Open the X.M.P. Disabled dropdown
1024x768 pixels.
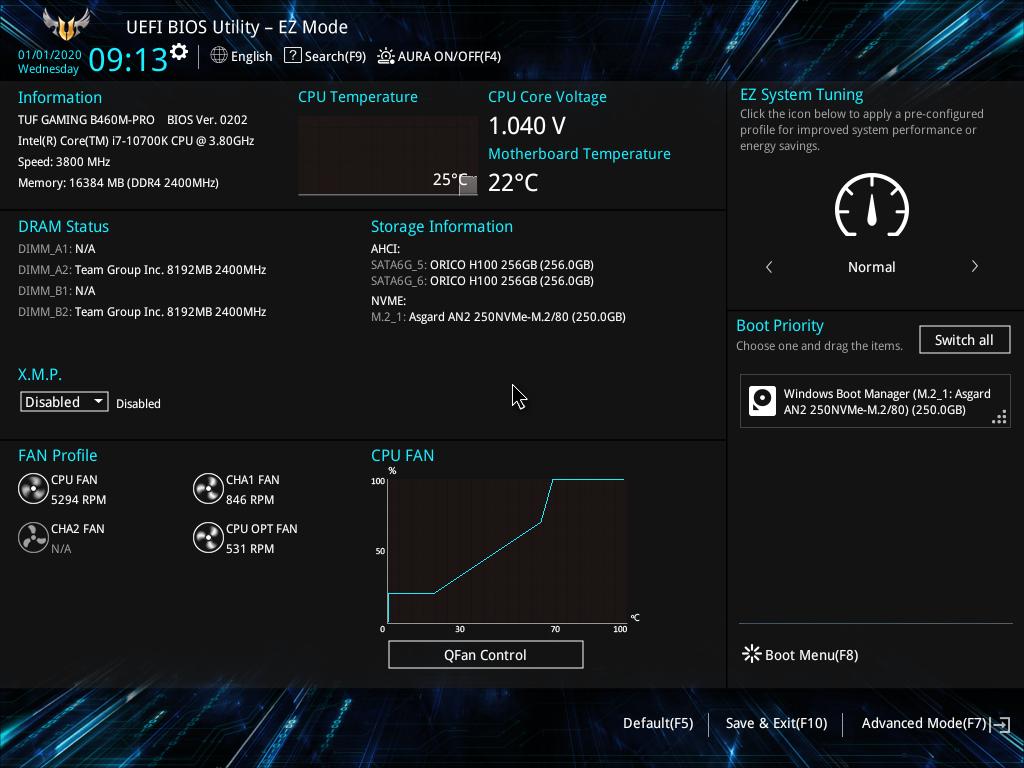point(64,402)
